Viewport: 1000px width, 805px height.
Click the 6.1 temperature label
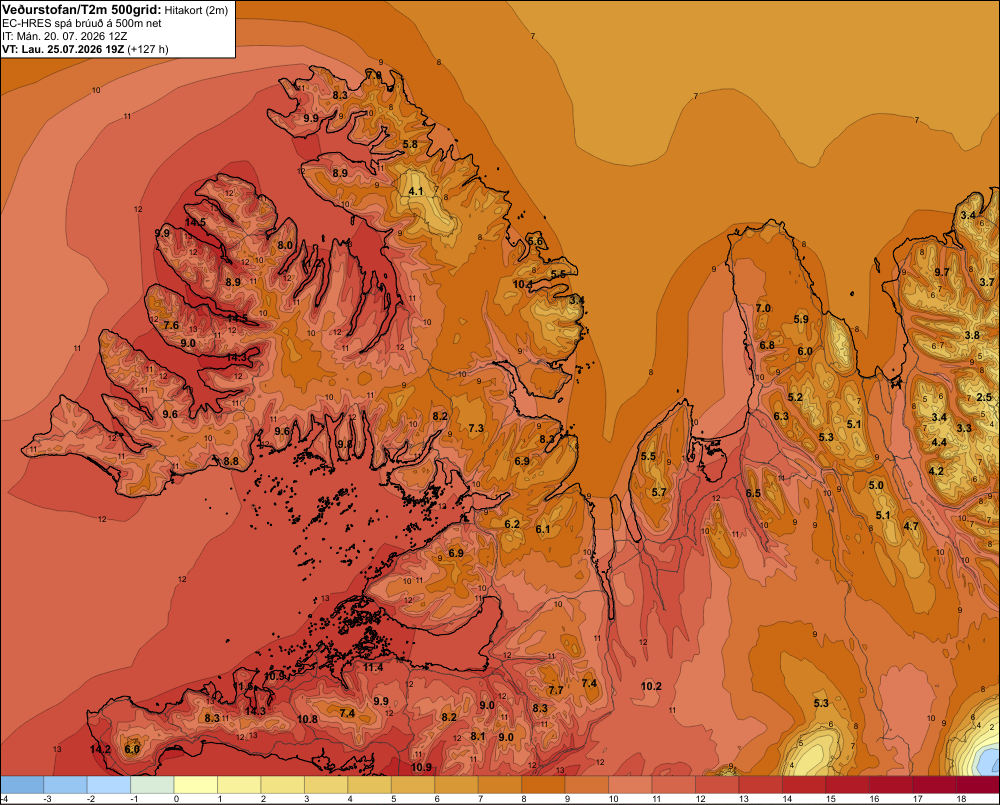[543, 529]
